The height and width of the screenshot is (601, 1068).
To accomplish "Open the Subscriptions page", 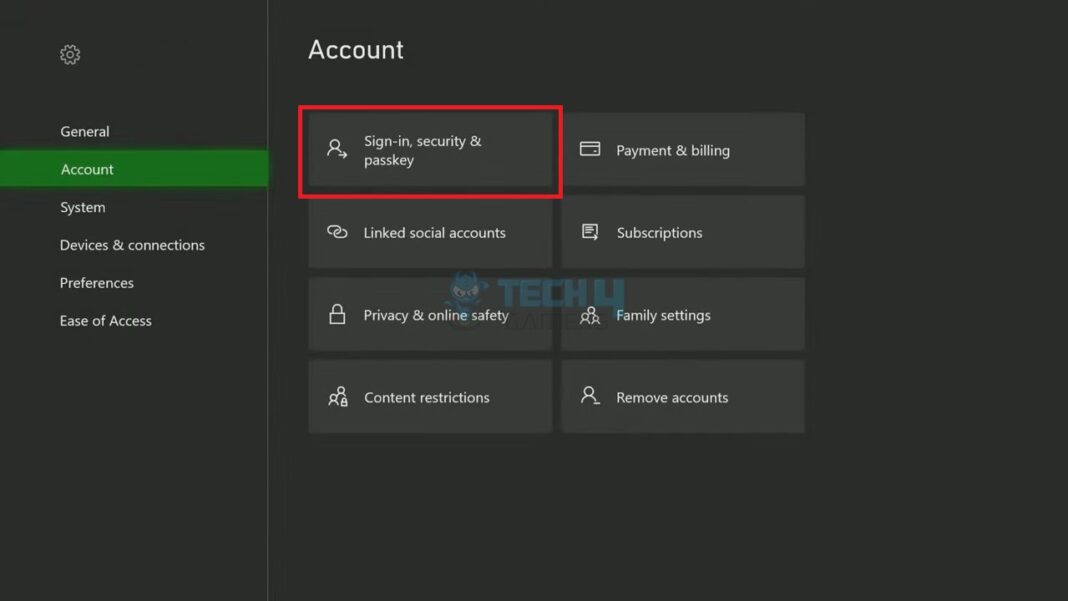I will point(683,231).
